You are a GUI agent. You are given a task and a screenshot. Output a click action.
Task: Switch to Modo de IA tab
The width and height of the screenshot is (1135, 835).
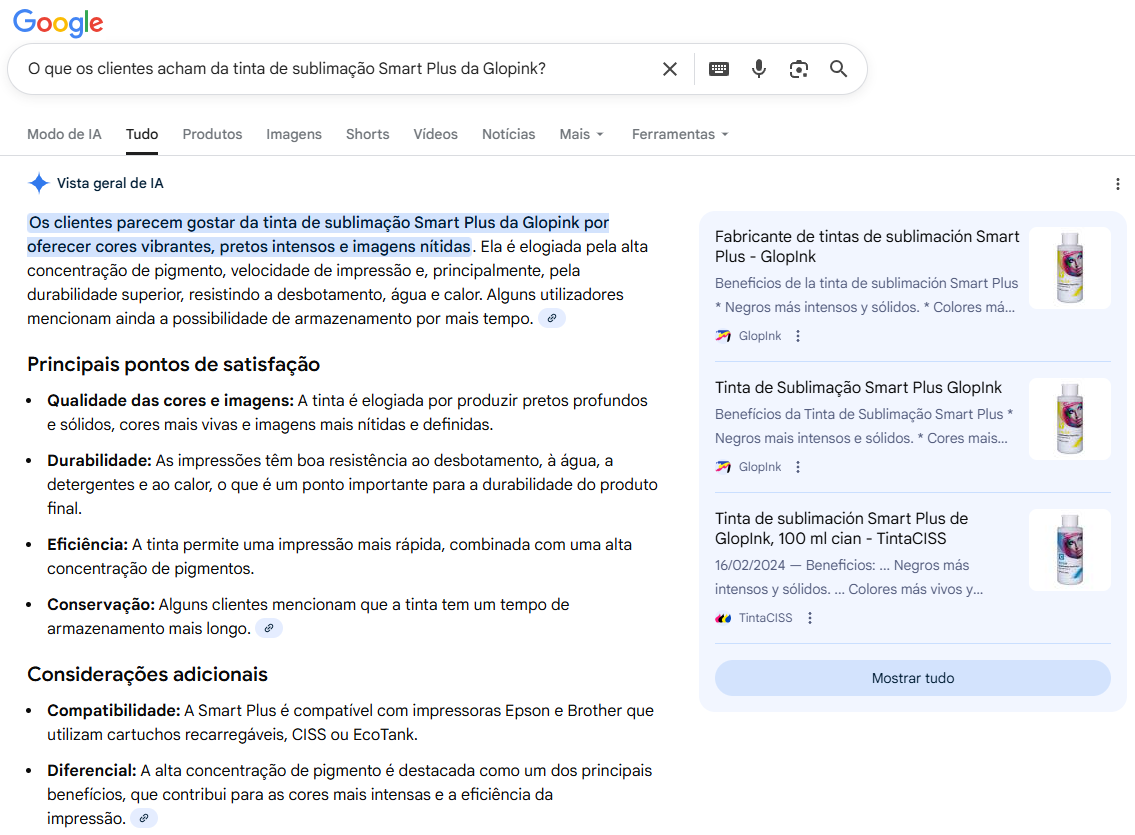click(64, 134)
